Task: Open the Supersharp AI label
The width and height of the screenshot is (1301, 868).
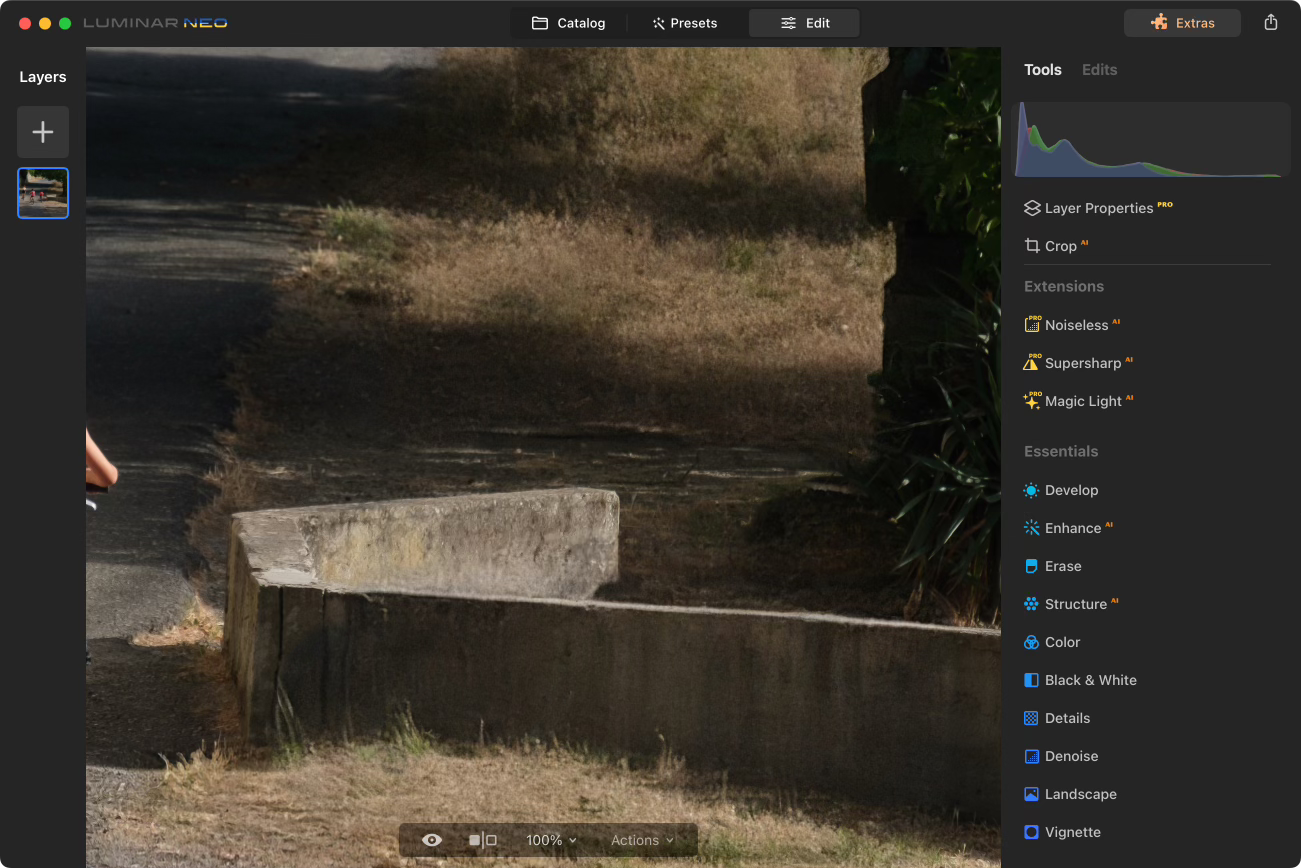Action: pyautogui.click(x=1083, y=363)
